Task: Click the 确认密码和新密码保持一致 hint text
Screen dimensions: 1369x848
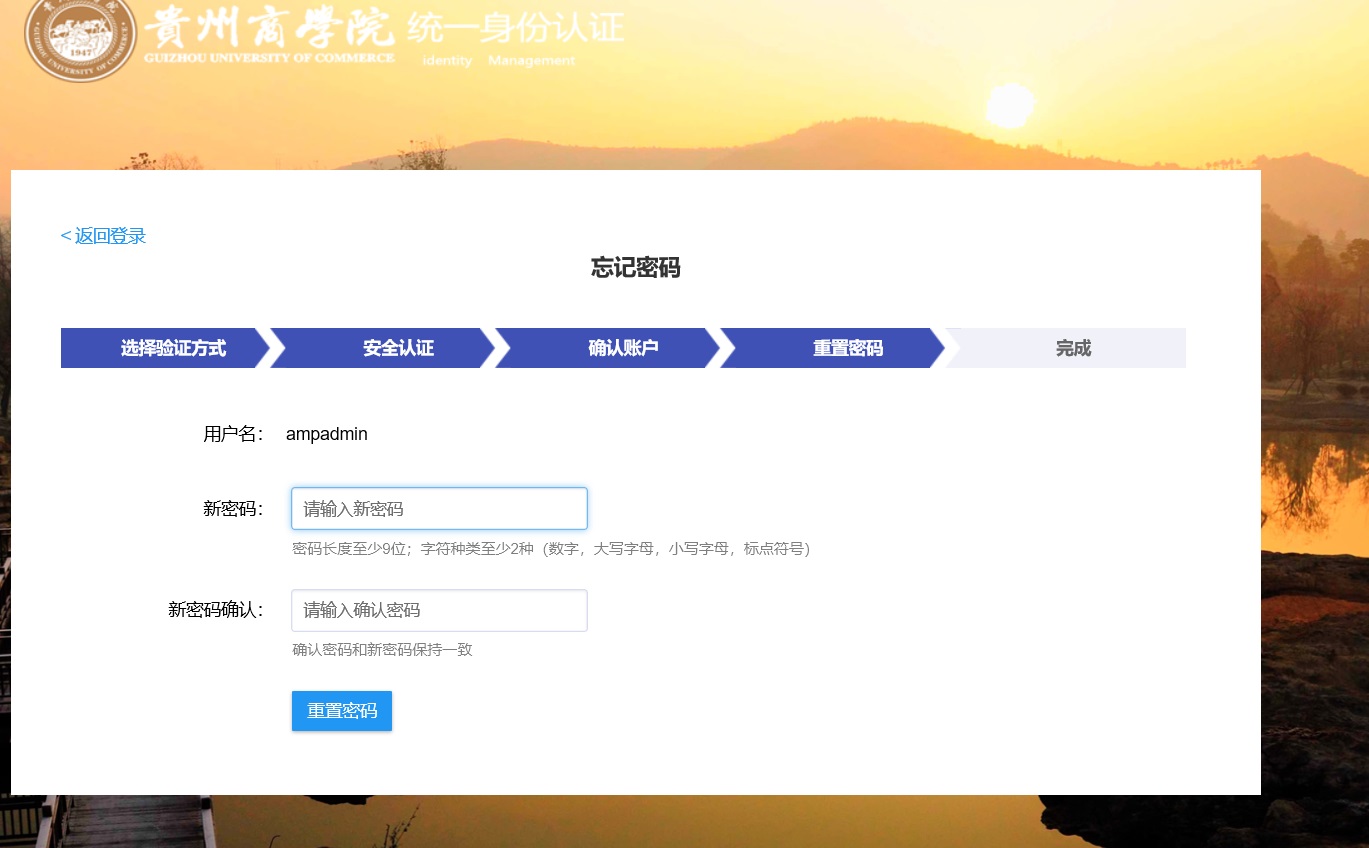Action: point(382,650)
